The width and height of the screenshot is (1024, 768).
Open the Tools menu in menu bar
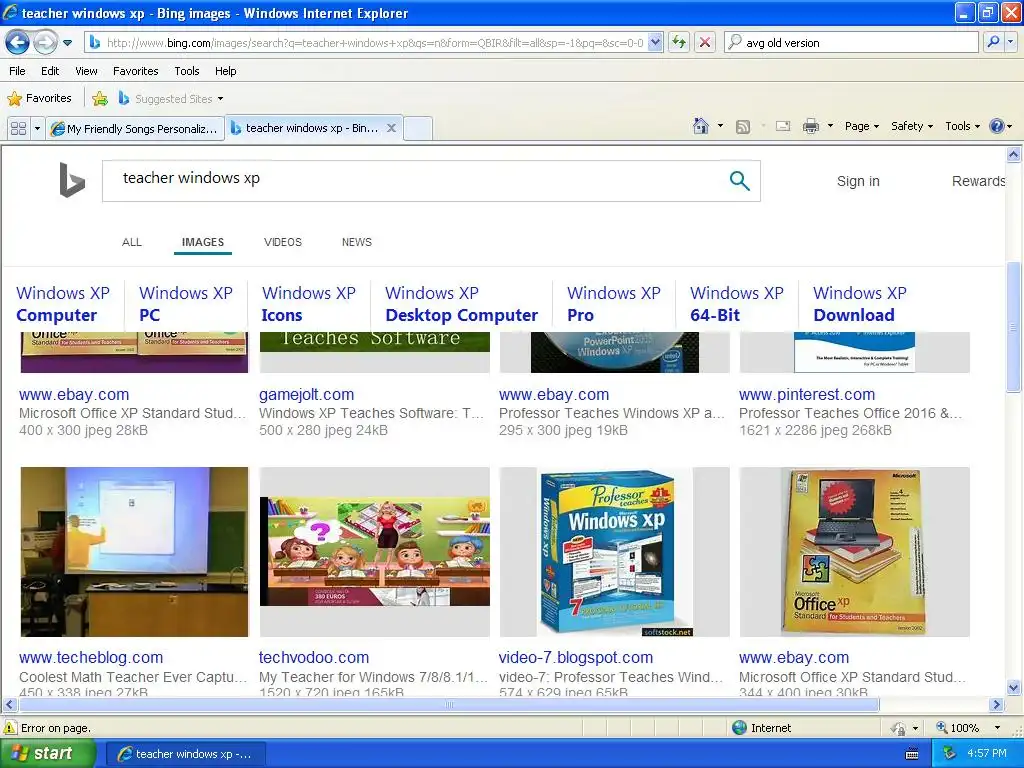pyautogui.click(x=187, y=71)
